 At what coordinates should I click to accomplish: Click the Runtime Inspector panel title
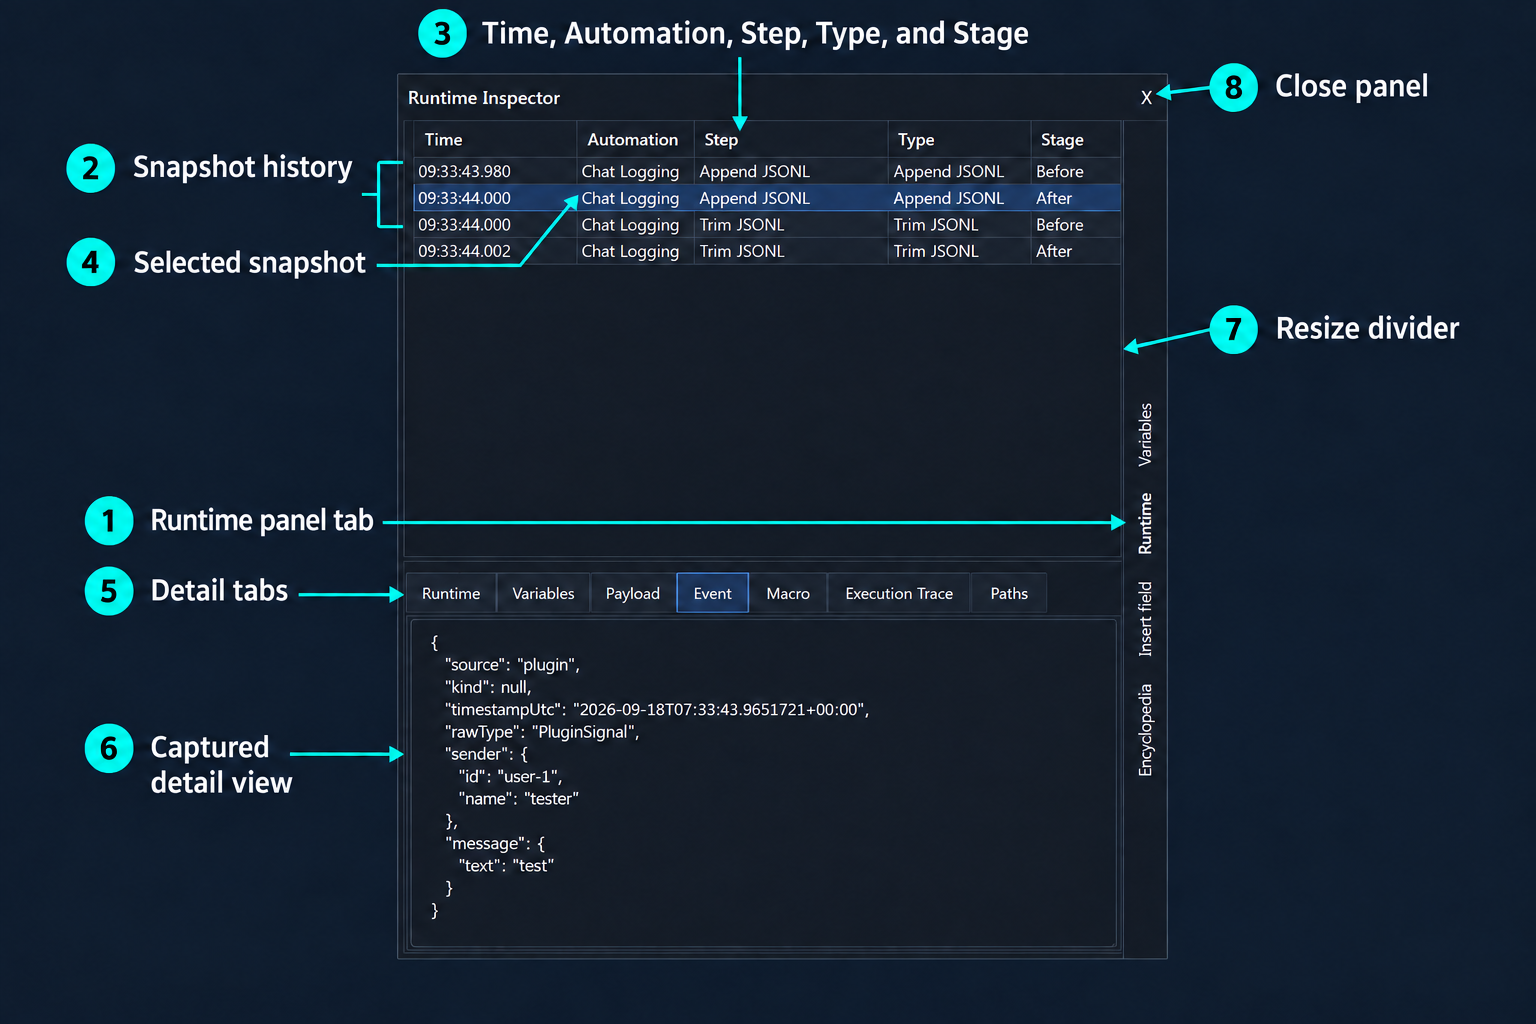(x=484, y=98)
